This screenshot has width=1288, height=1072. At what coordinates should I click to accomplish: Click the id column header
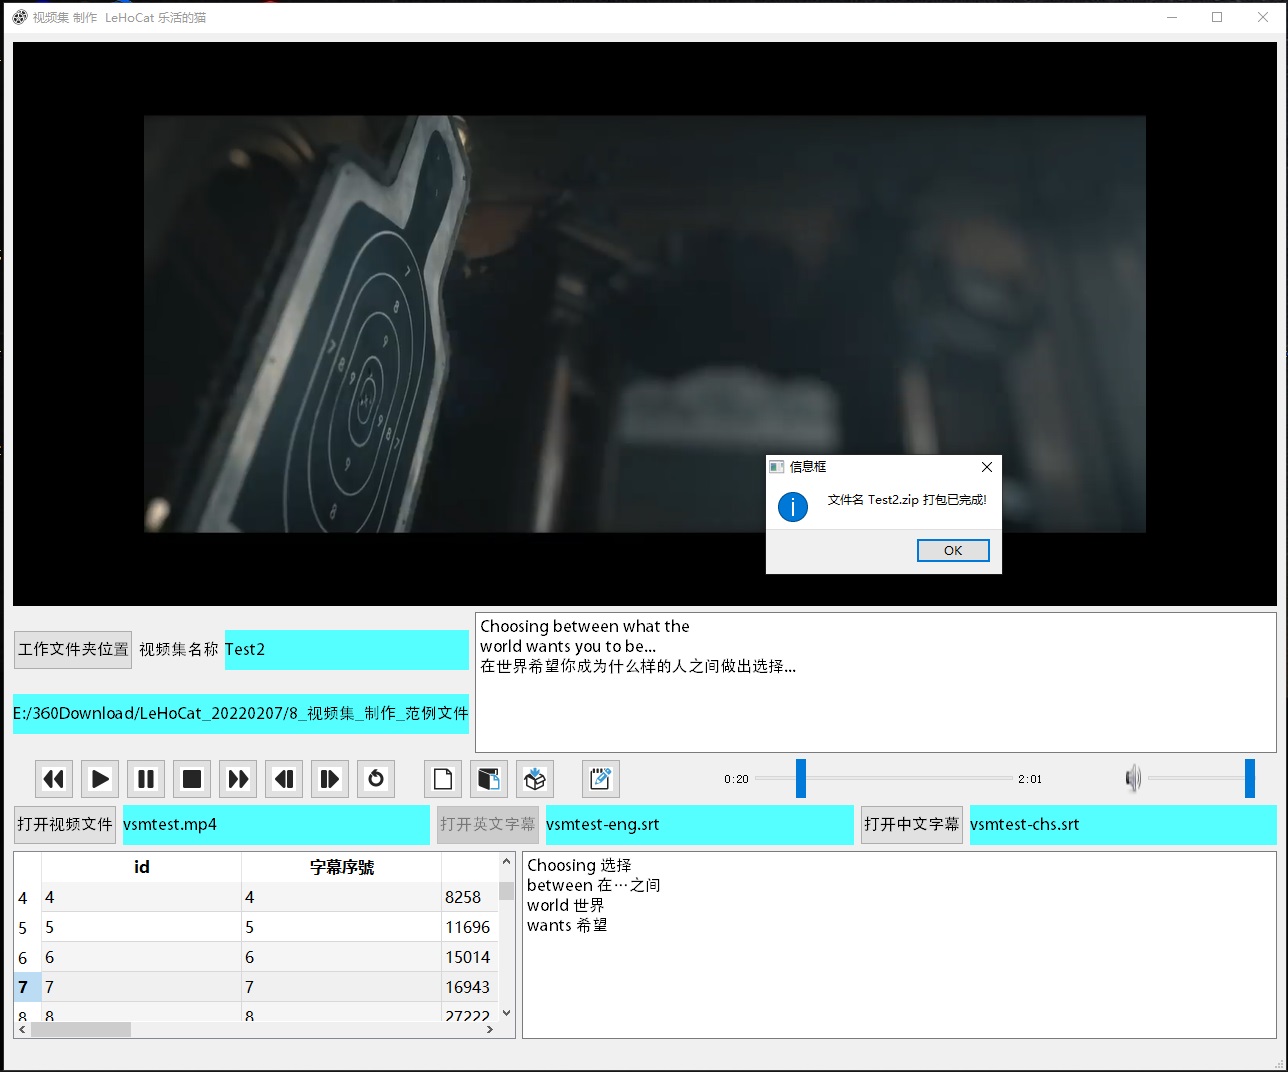coord(141,867)
